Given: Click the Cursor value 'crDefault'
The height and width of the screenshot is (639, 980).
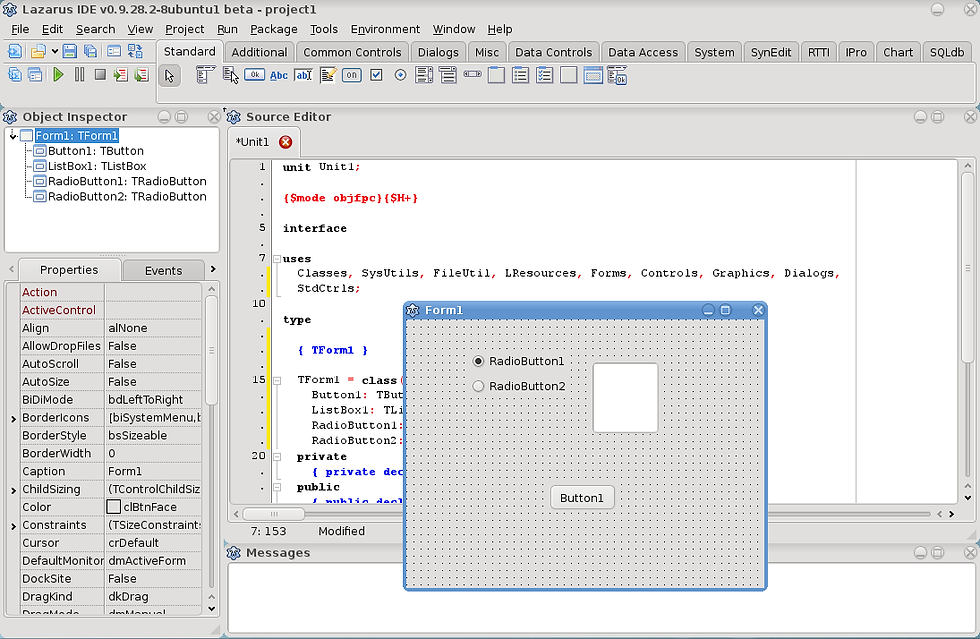Looking at the screenshot, I should coord(154,543).
